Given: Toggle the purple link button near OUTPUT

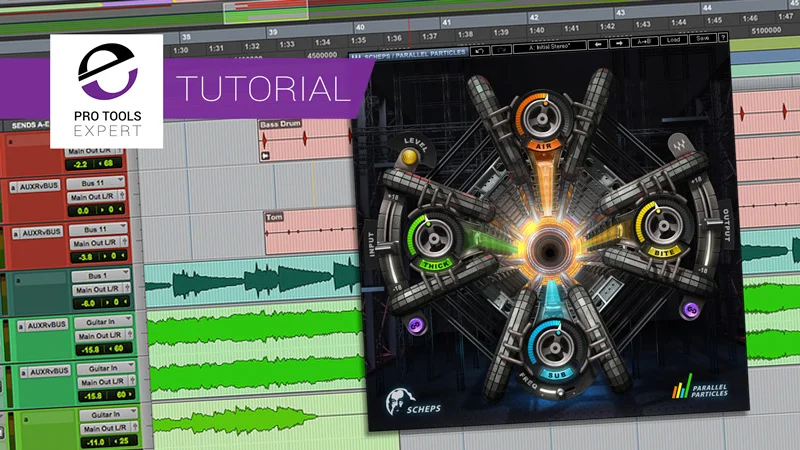Looking at the screenshot, I should [x=691, y=310].
